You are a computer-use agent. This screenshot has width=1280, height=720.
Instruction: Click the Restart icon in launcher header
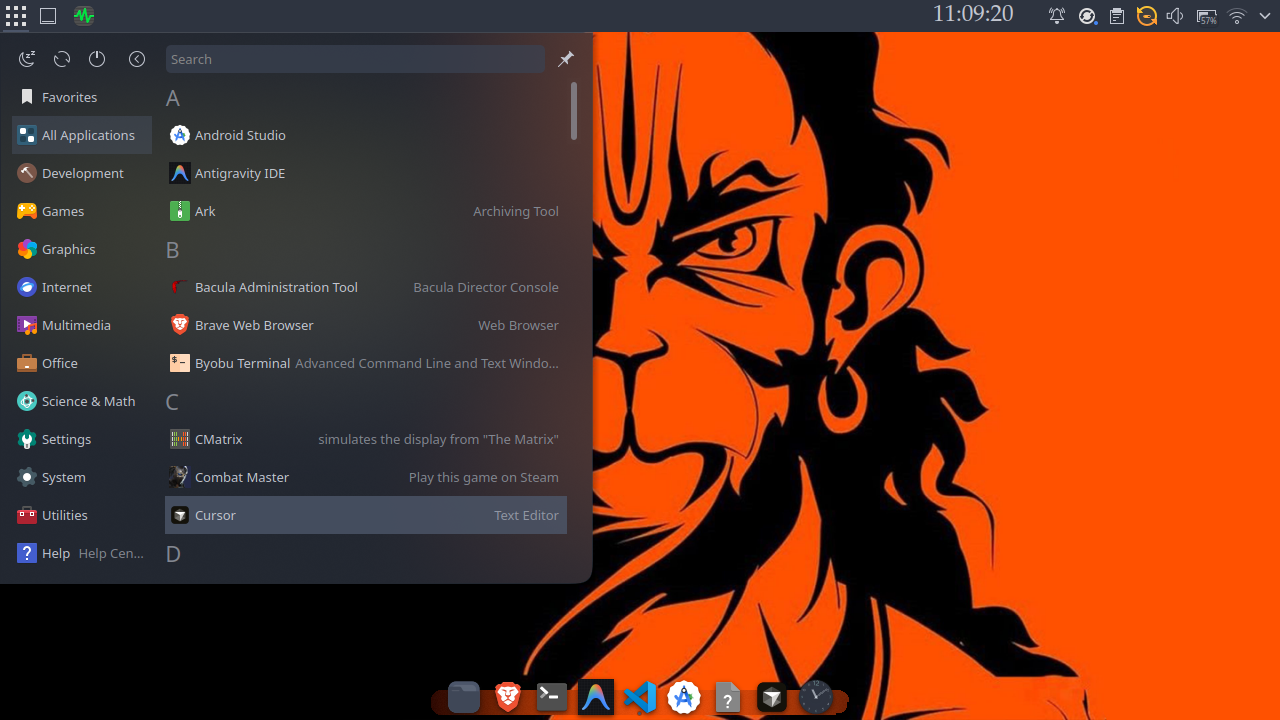[x=62, y=59]
